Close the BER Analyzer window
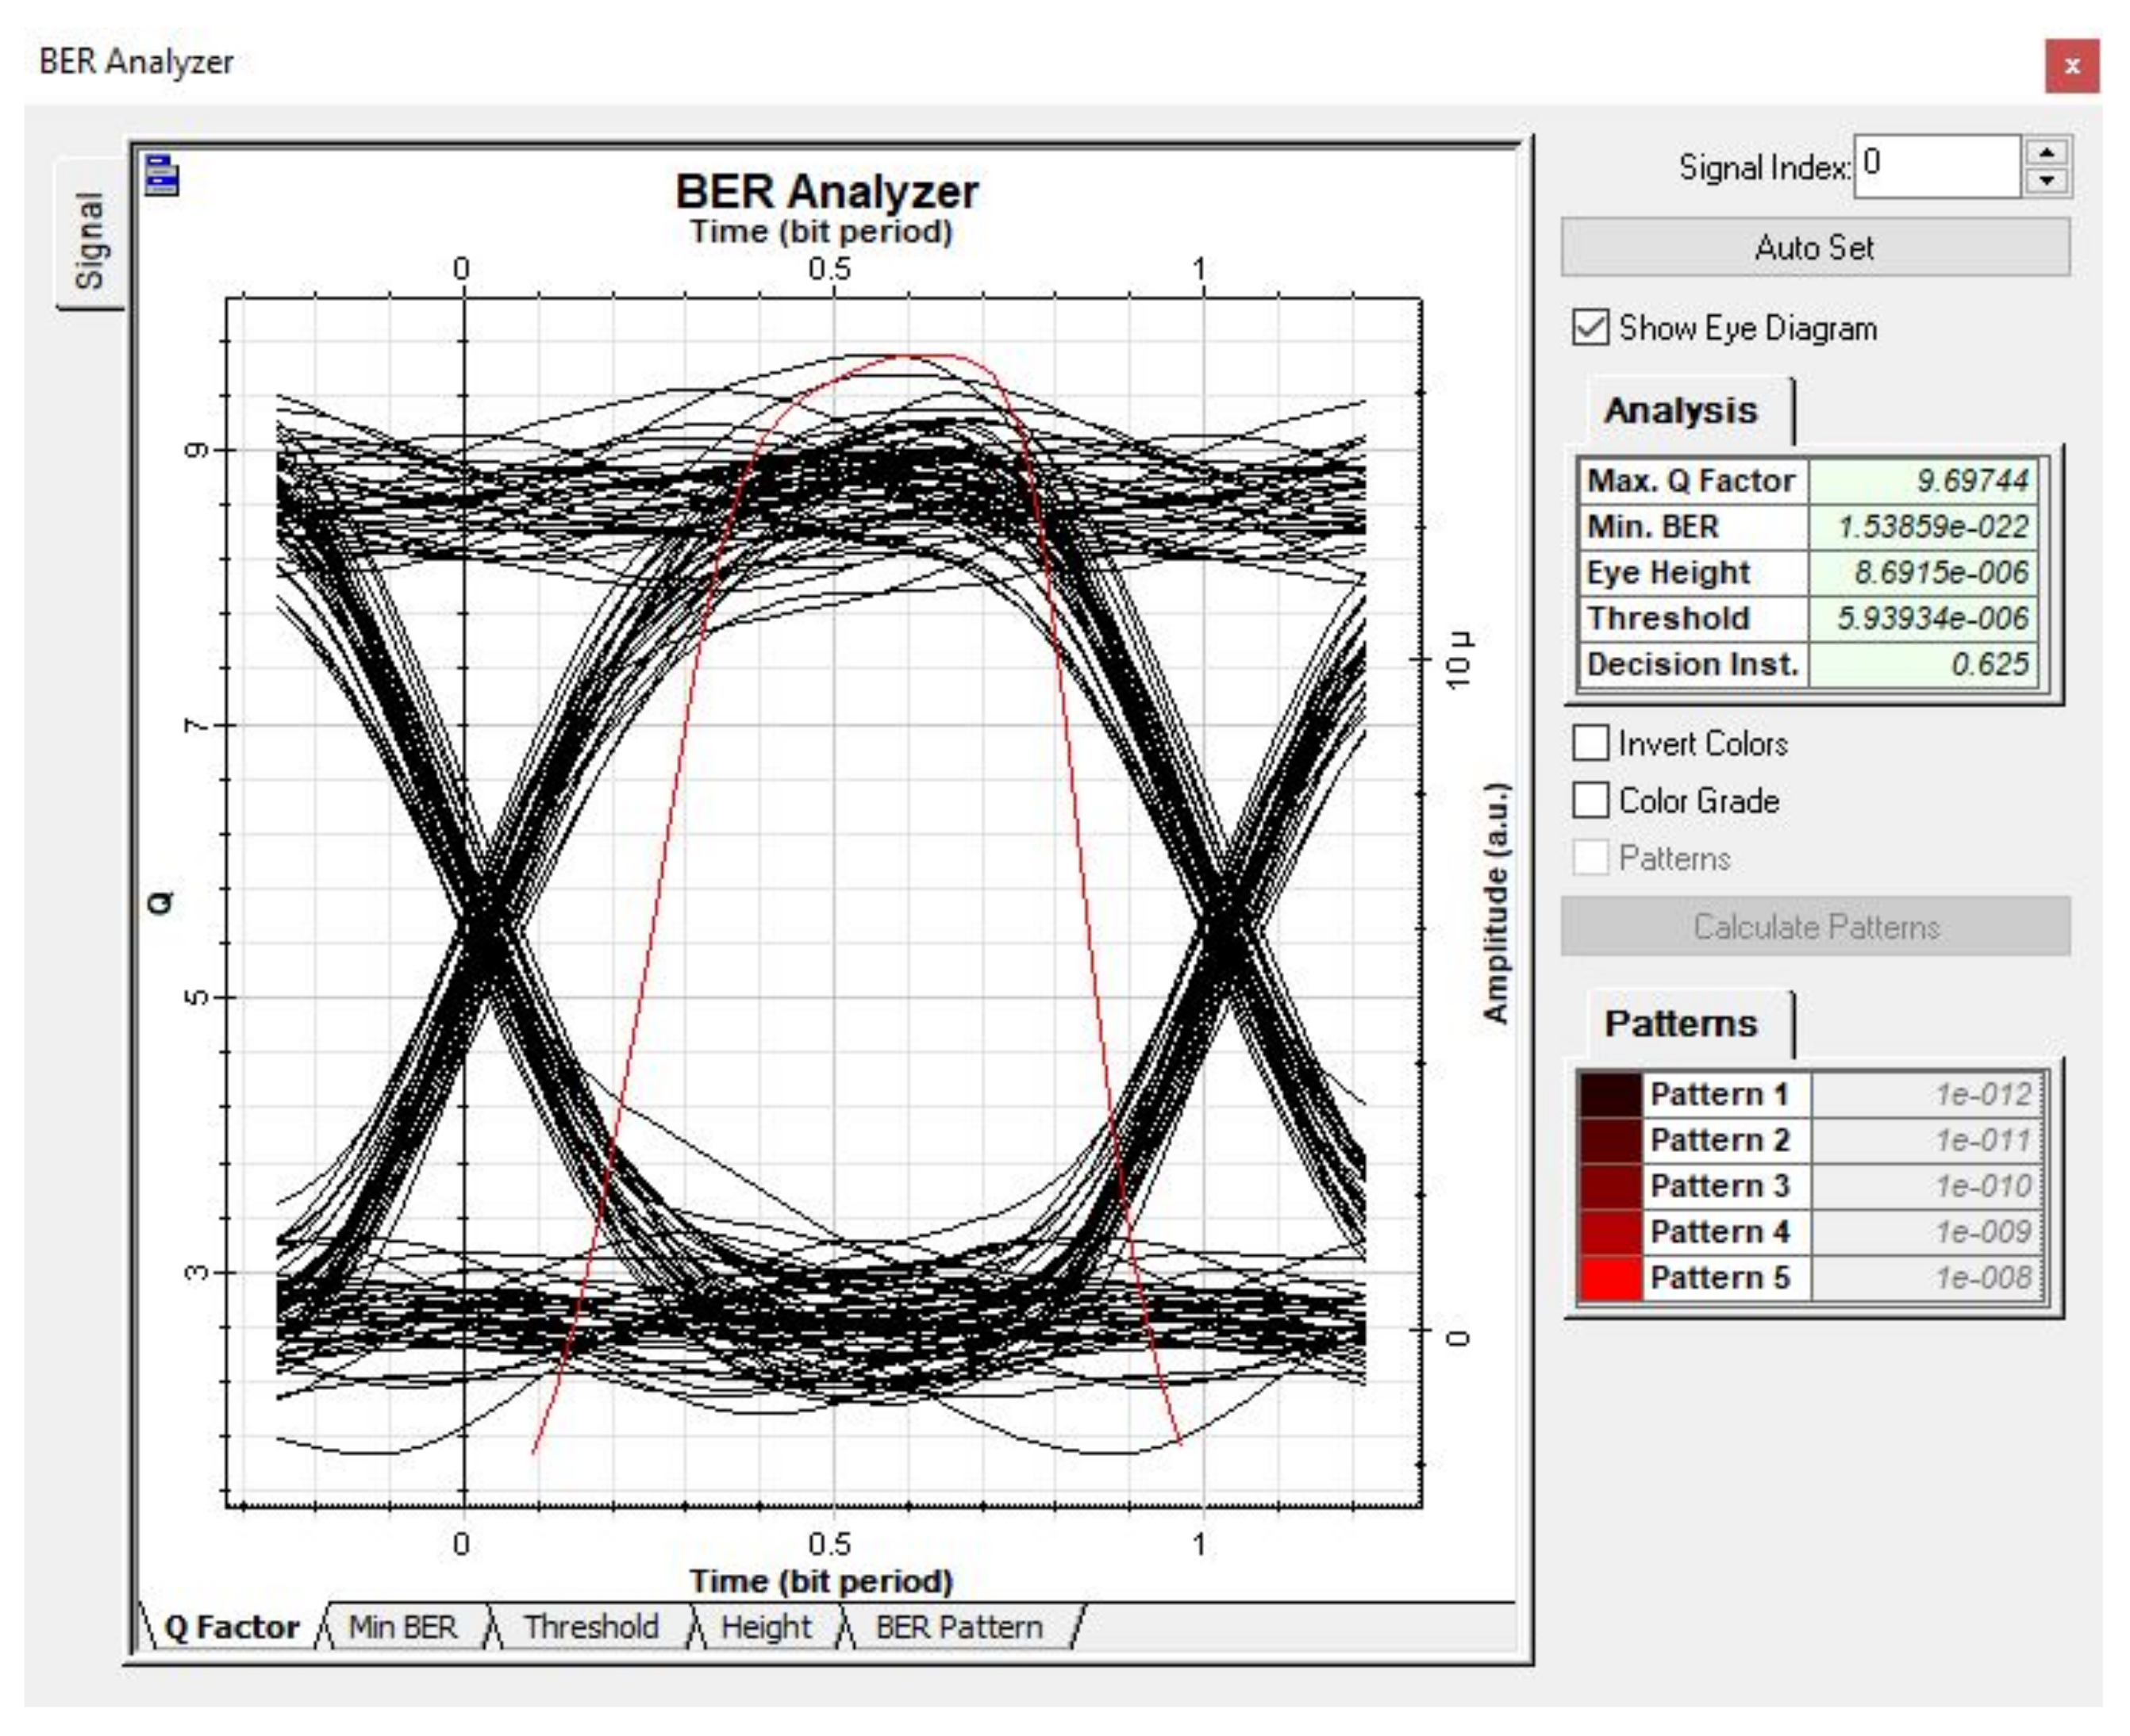Screen dimensions: 2130x1736 2071,66
